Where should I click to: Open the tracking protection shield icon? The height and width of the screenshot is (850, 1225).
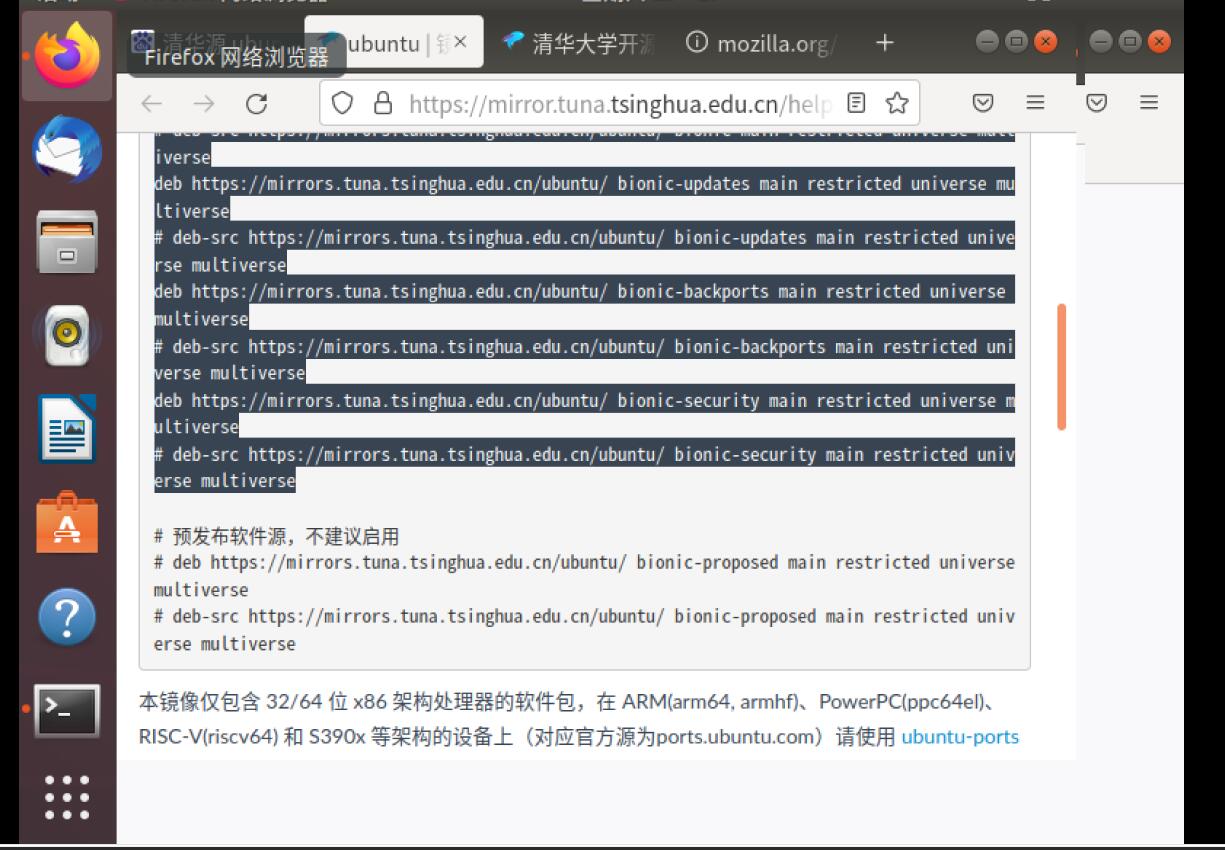point(342,103)
